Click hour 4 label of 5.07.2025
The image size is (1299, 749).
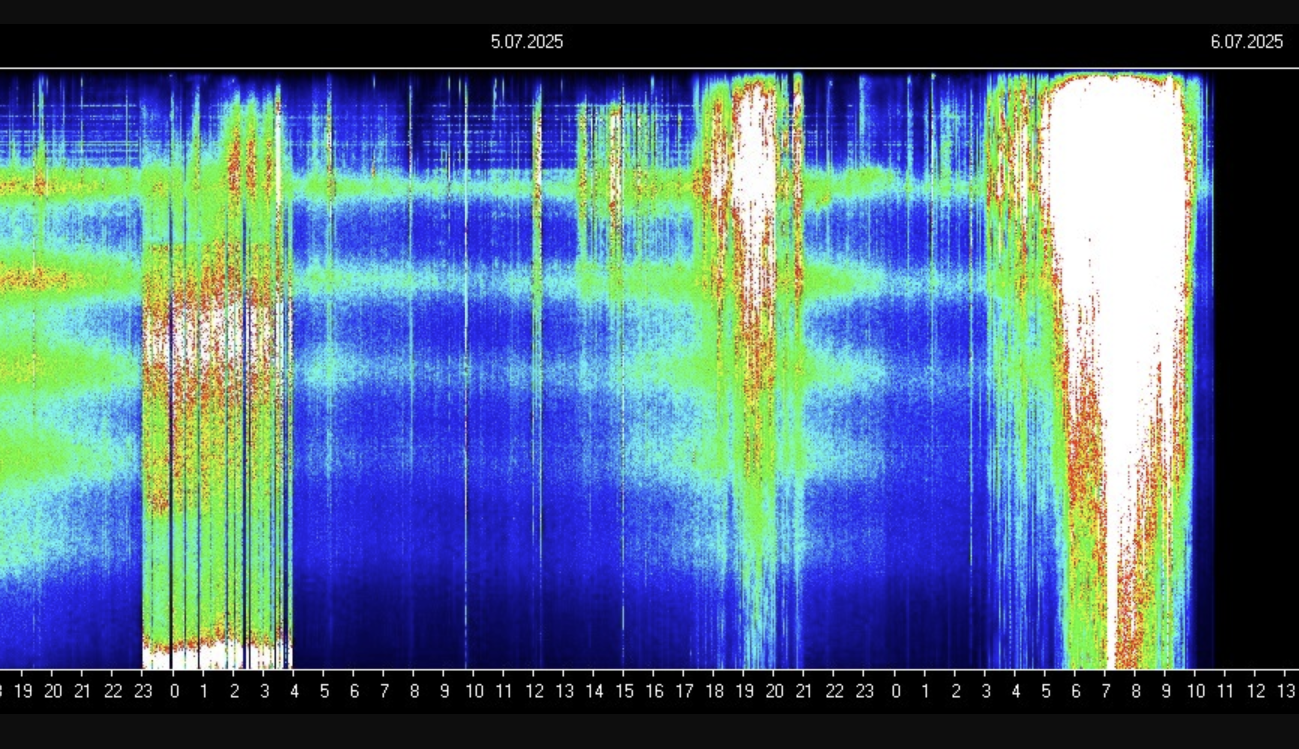[293, 690]
